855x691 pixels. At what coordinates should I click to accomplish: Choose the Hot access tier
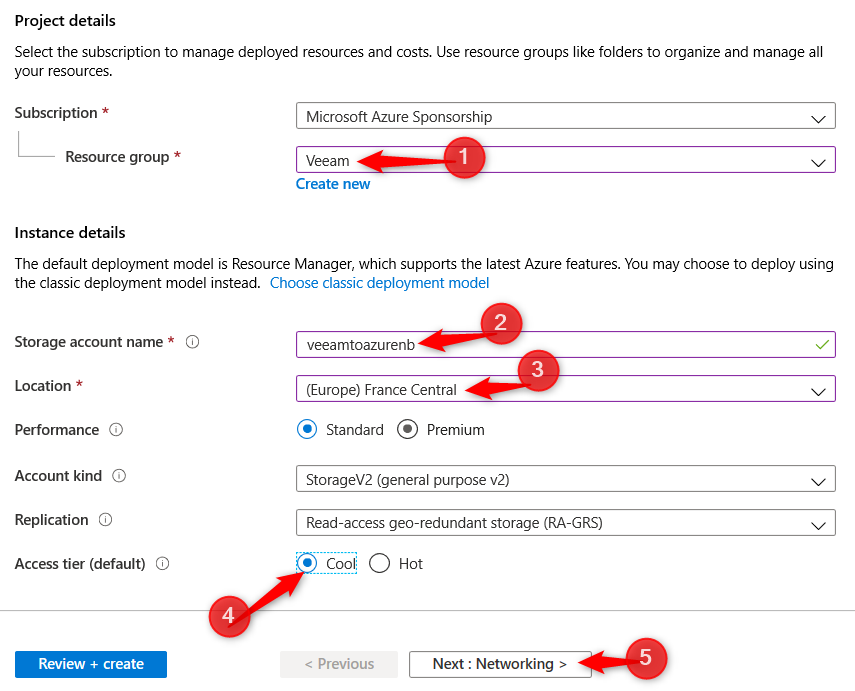click(379, 563)
